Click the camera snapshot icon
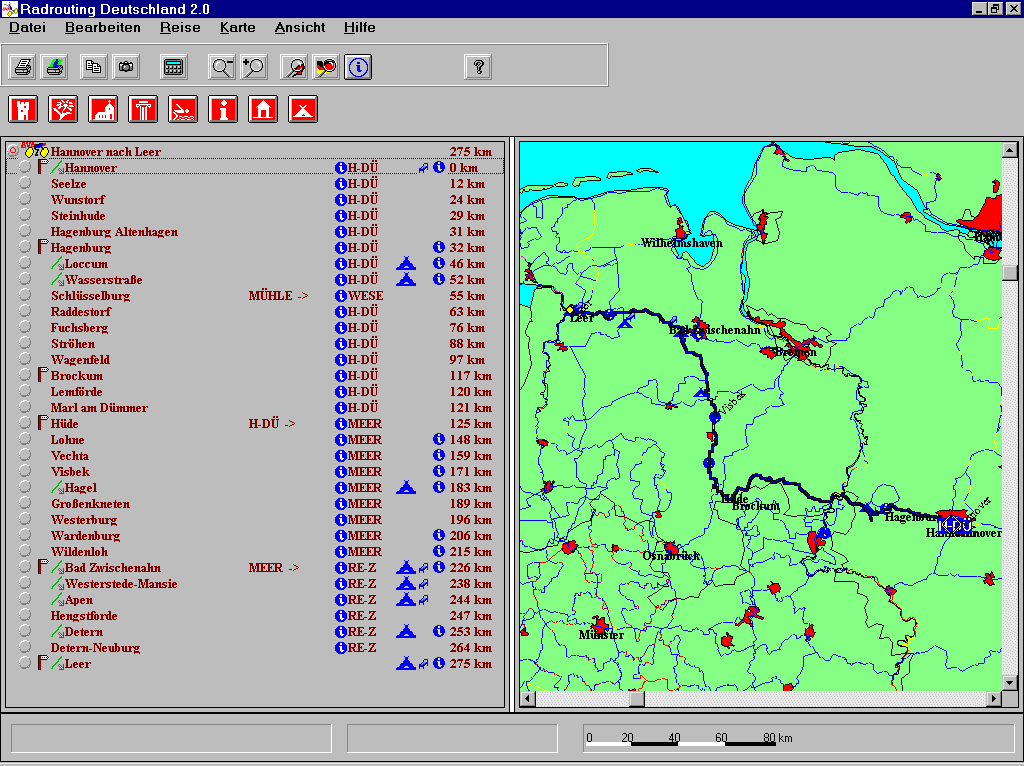This screenshot has width=1024, height=766. (126, 67)
